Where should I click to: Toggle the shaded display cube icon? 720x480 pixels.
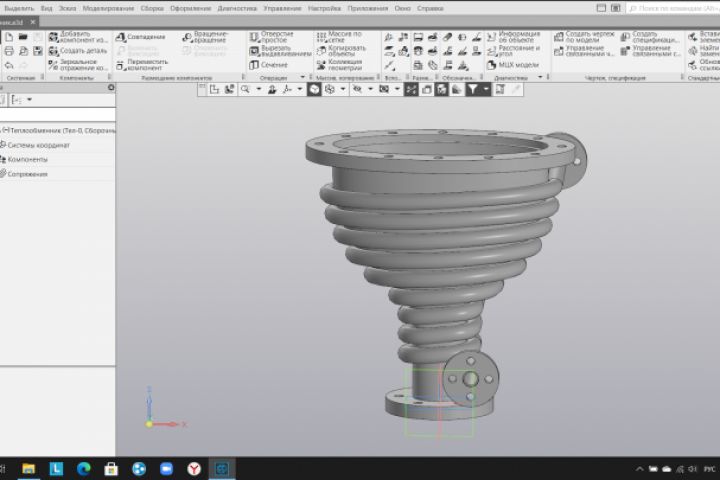pos(314,90)
